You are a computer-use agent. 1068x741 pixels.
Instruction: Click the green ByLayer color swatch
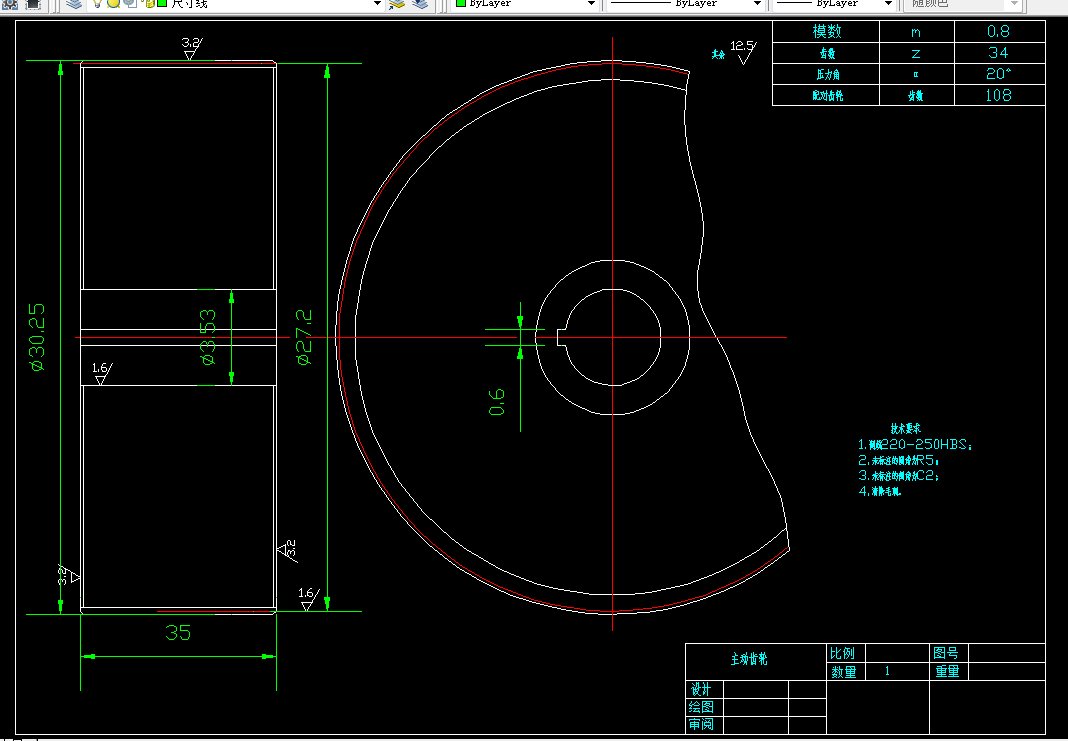[x=460, y=3]
